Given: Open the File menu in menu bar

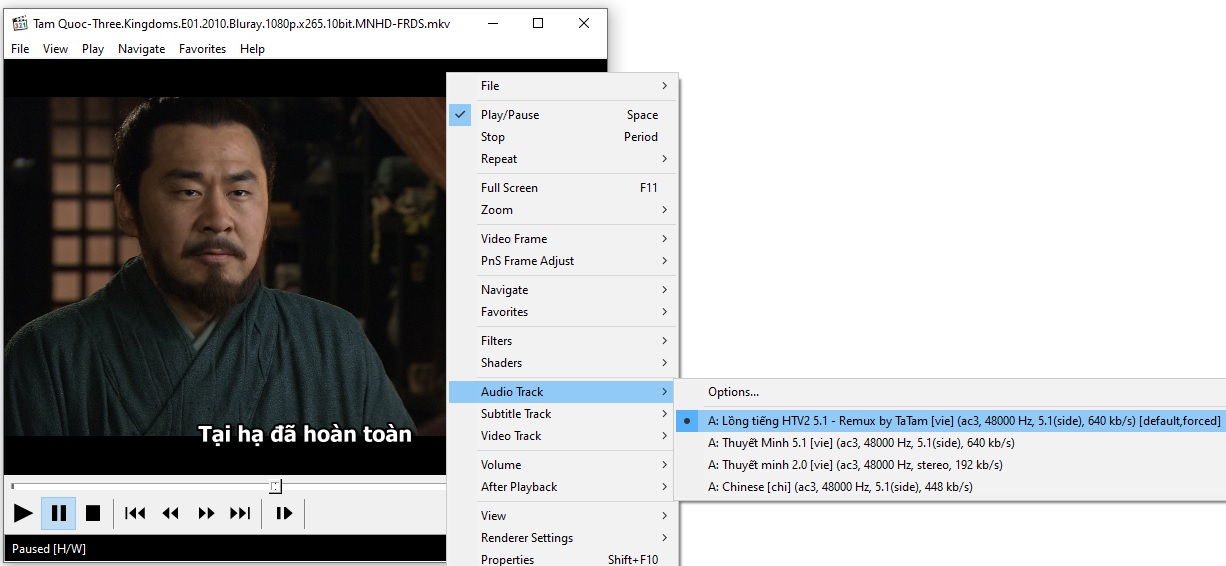Looking at the screenshot, I should 20,48.
